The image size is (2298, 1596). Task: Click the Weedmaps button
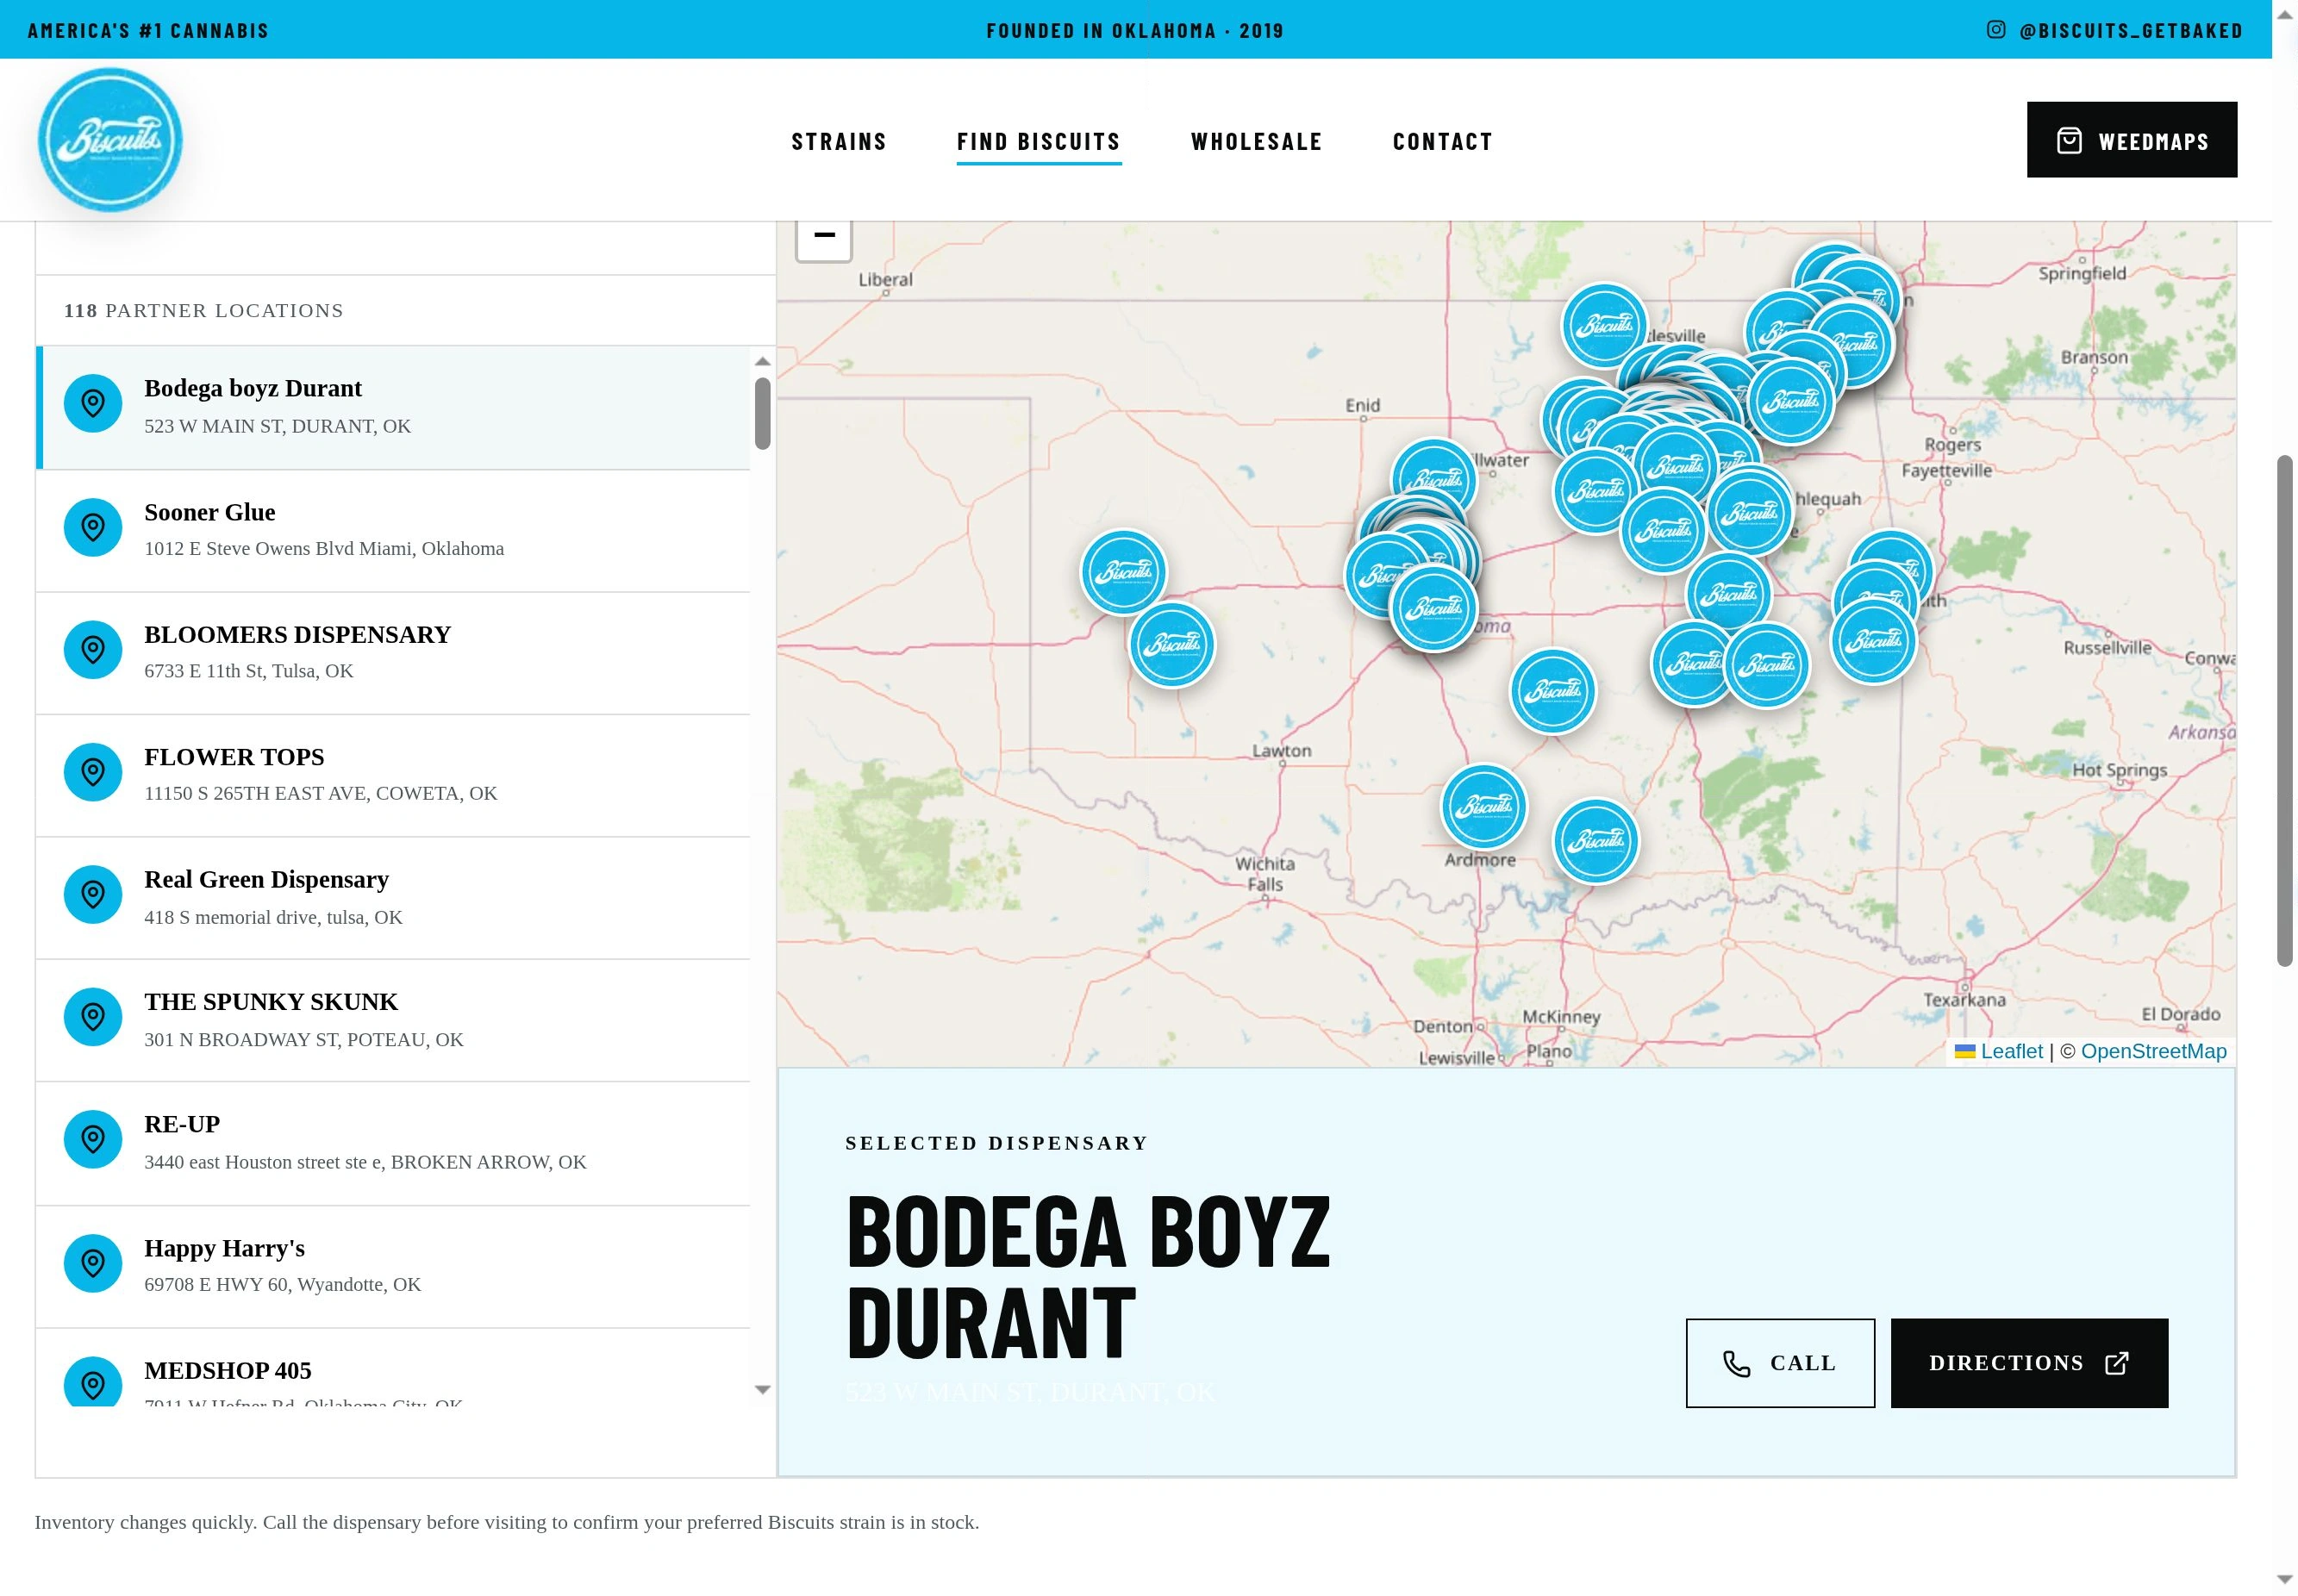(x=2132, y=140)
